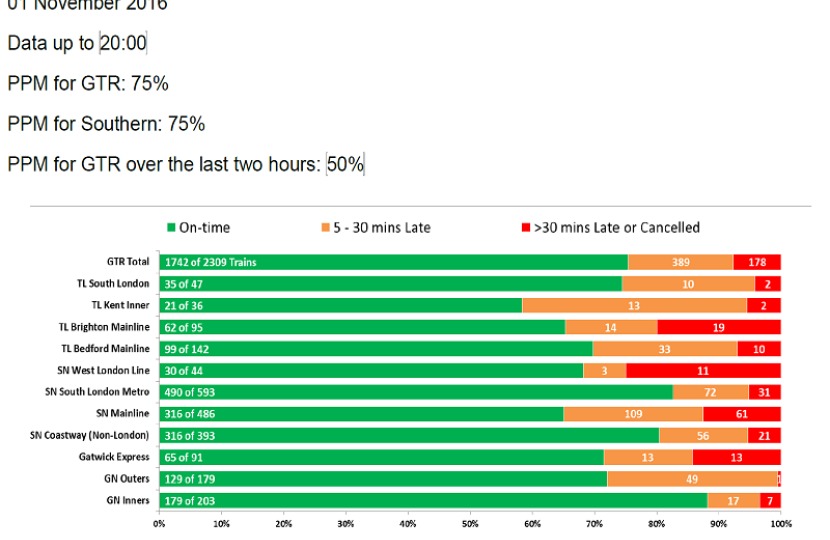The image size is (830, 540).
Task: Click the 178 red segment in GTR Total
Action: [757, 262]
